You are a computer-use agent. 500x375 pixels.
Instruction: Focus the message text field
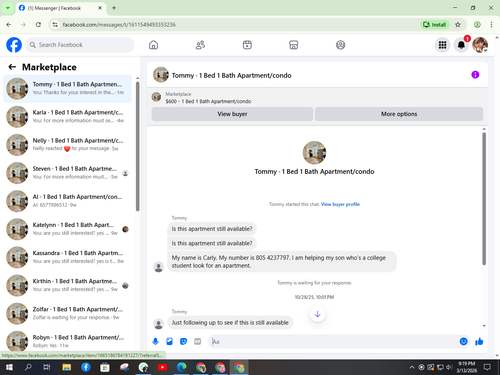(x=333, y=341)
